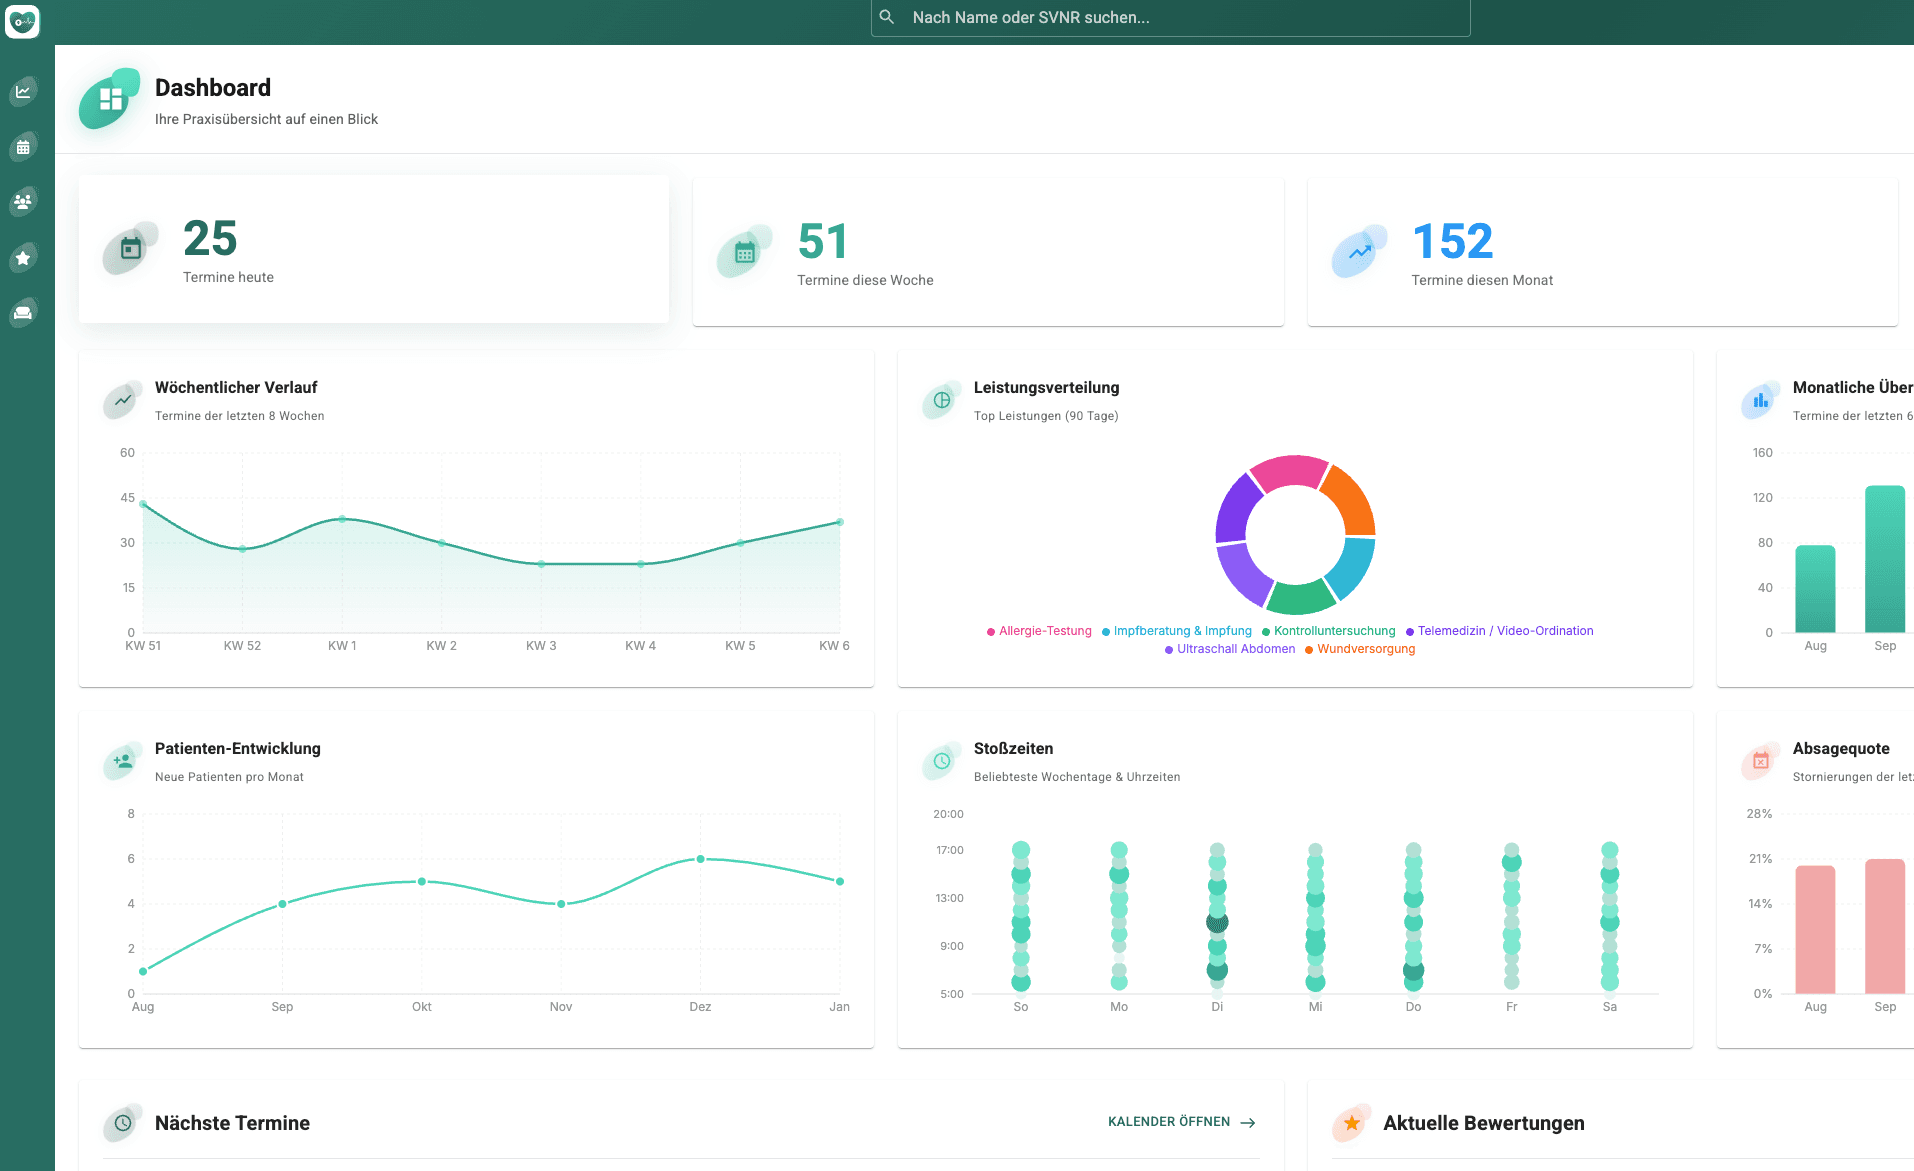Image resolution: width=1914 pixels, height=1171 pixels.
Task: Click the Dezember peak point in Patienten-Entwicklung
Action: (700, 858)
